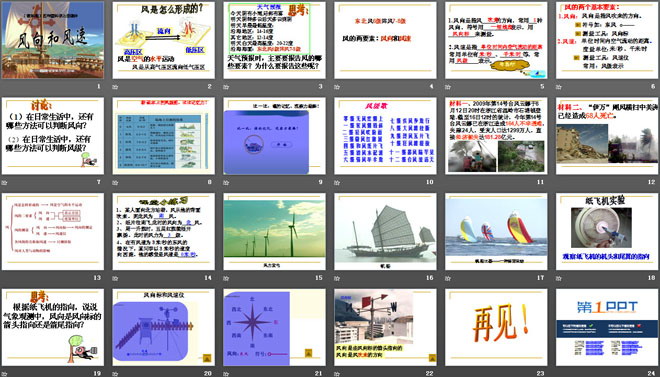The height and width of the screenshot is (377, 660).
Task: Select slide 11 typhoon material one thumbnail
Action: (x=496, y=136)
